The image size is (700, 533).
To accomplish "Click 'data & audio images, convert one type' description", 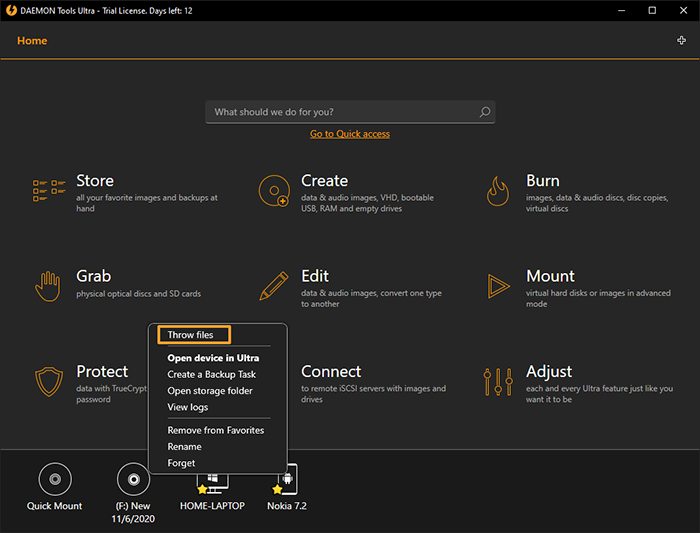I will coord(371,299).
